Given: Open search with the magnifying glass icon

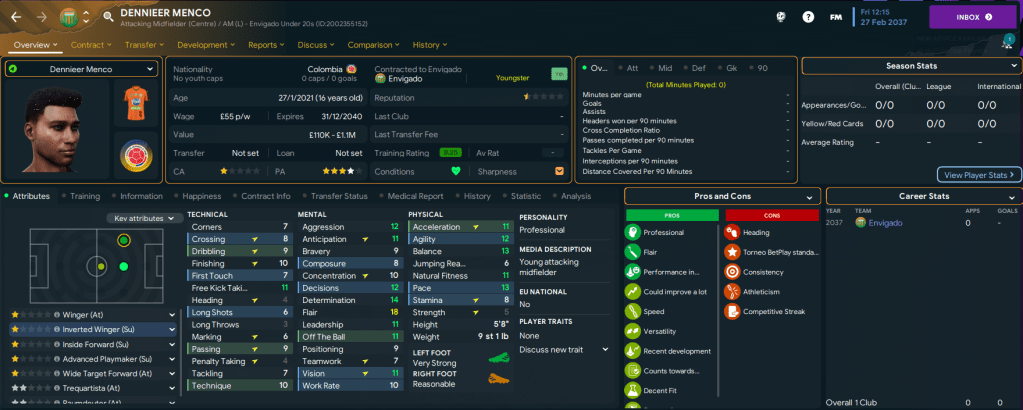Looking at the screenshot, I should [107, 17].
